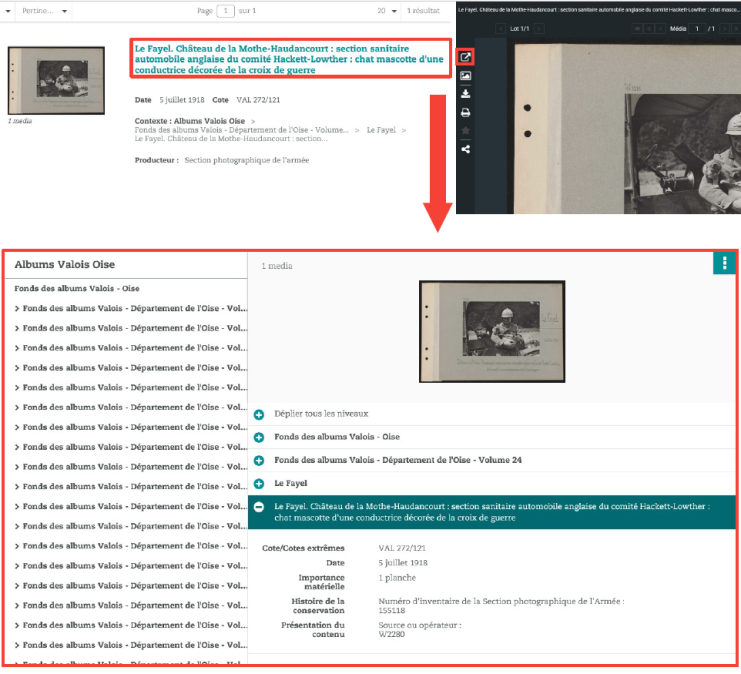Open the unlabeled dropdown arrow left of Pertine...
741x674 pixels.
(x=8, y=10)
